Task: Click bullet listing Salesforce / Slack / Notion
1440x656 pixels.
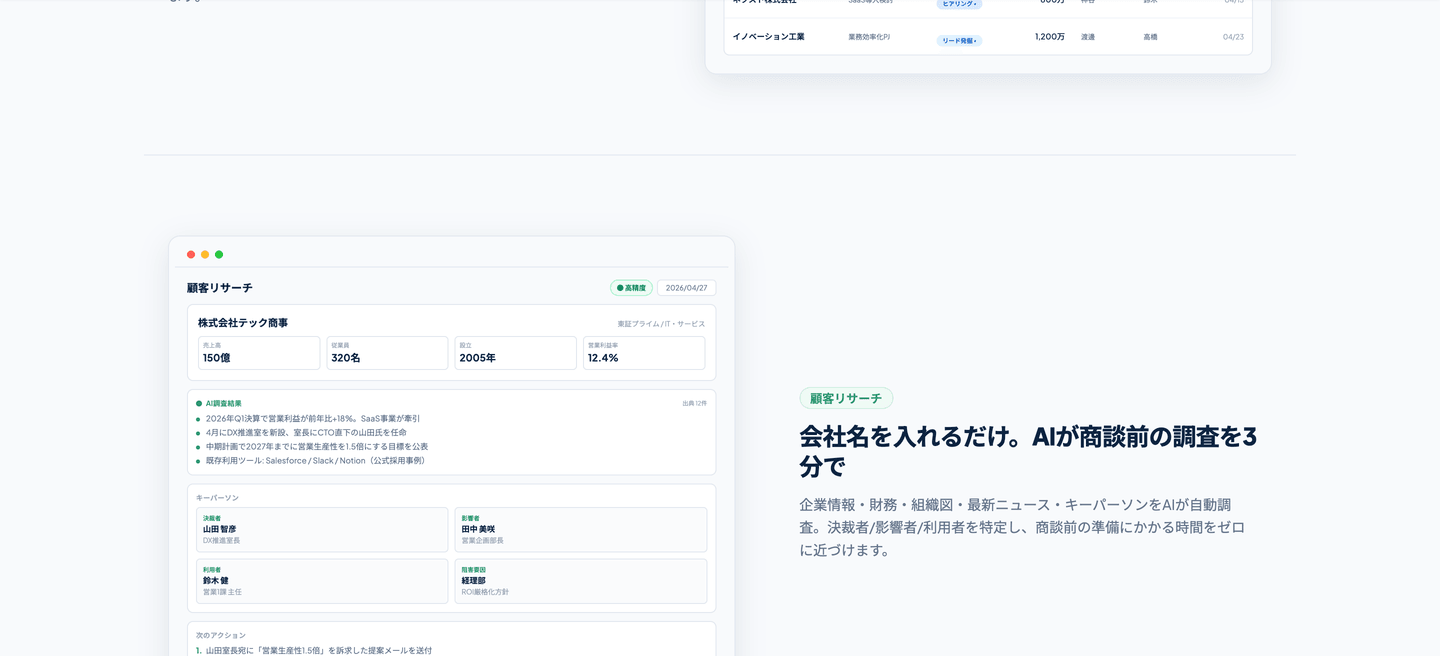Action: [318, 461]
